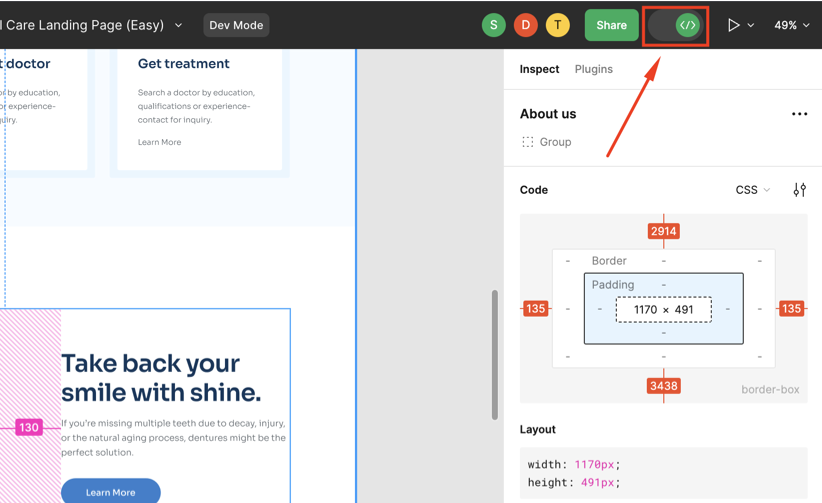Click the Group frame icon
Screen dimensions: 822x503
click(x=527, y=142)
